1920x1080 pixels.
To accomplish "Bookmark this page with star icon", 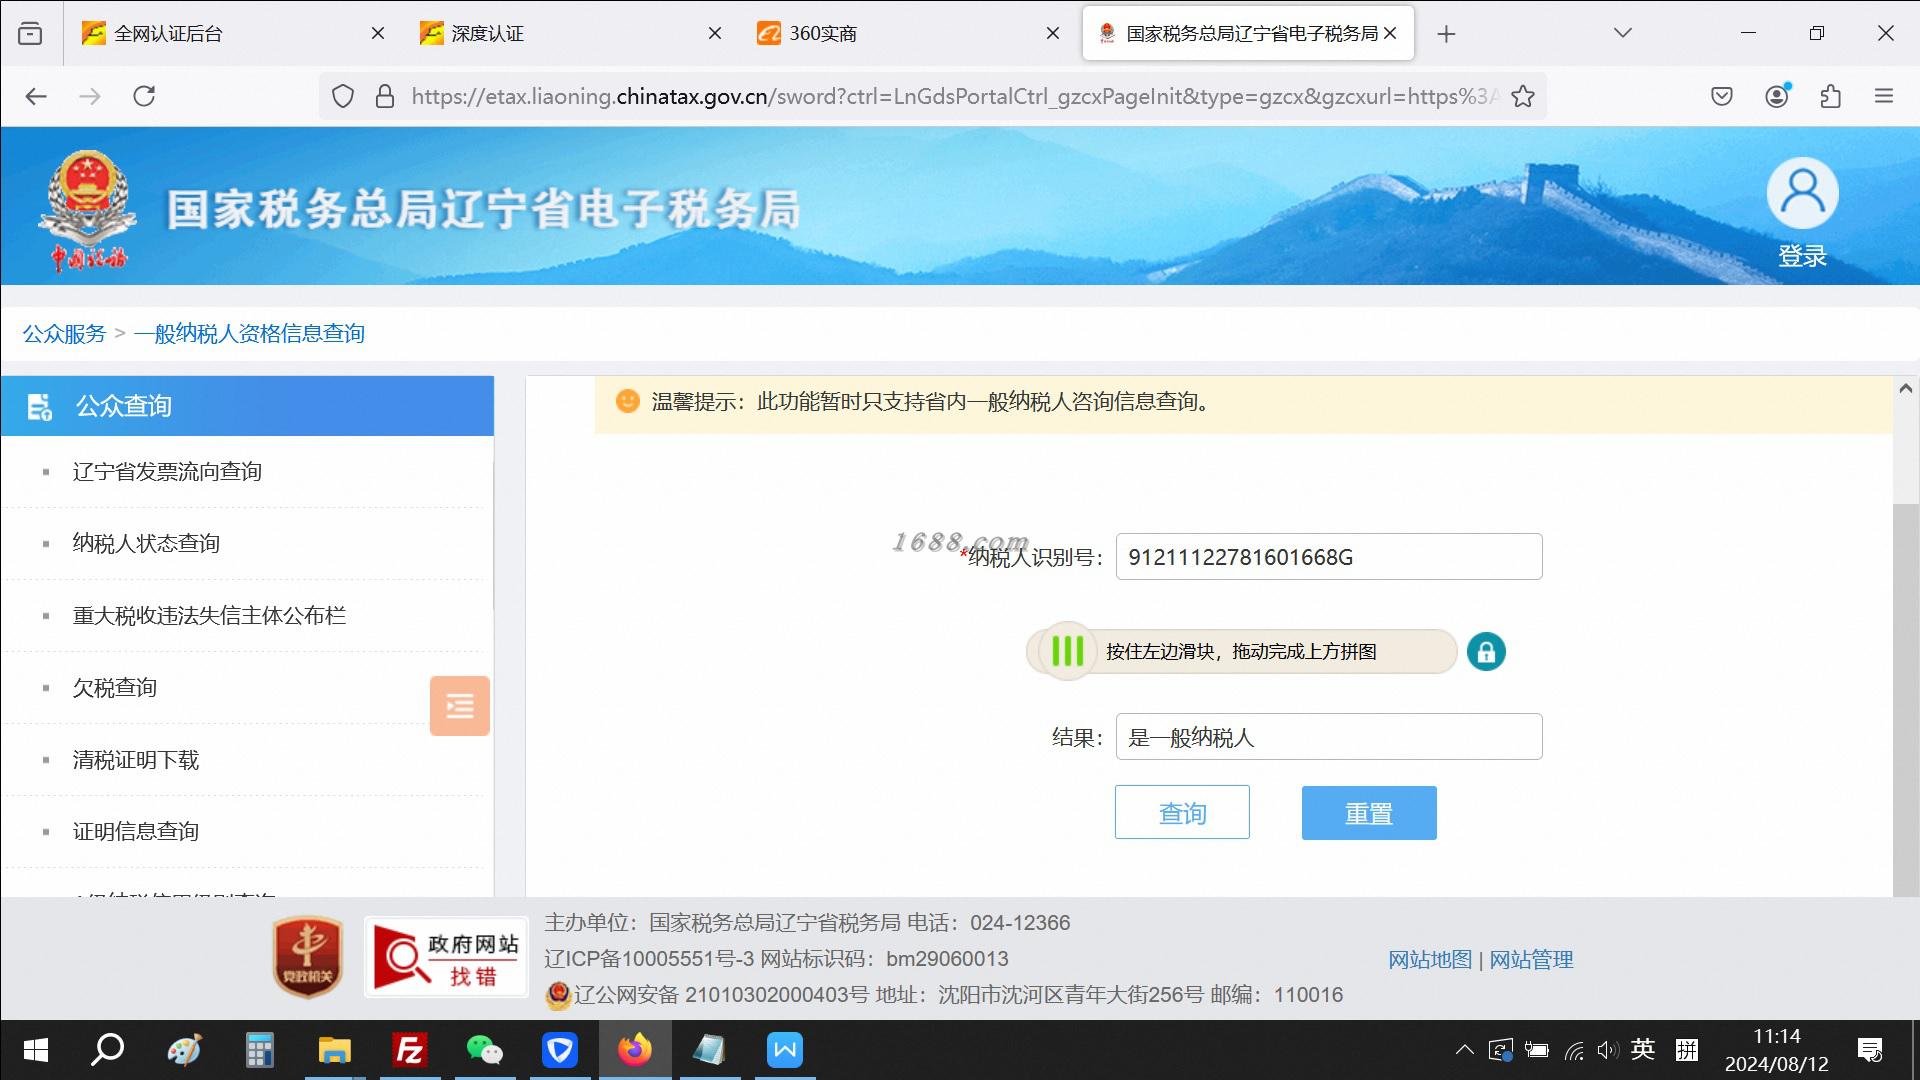I will click(x=1523, y=97).
